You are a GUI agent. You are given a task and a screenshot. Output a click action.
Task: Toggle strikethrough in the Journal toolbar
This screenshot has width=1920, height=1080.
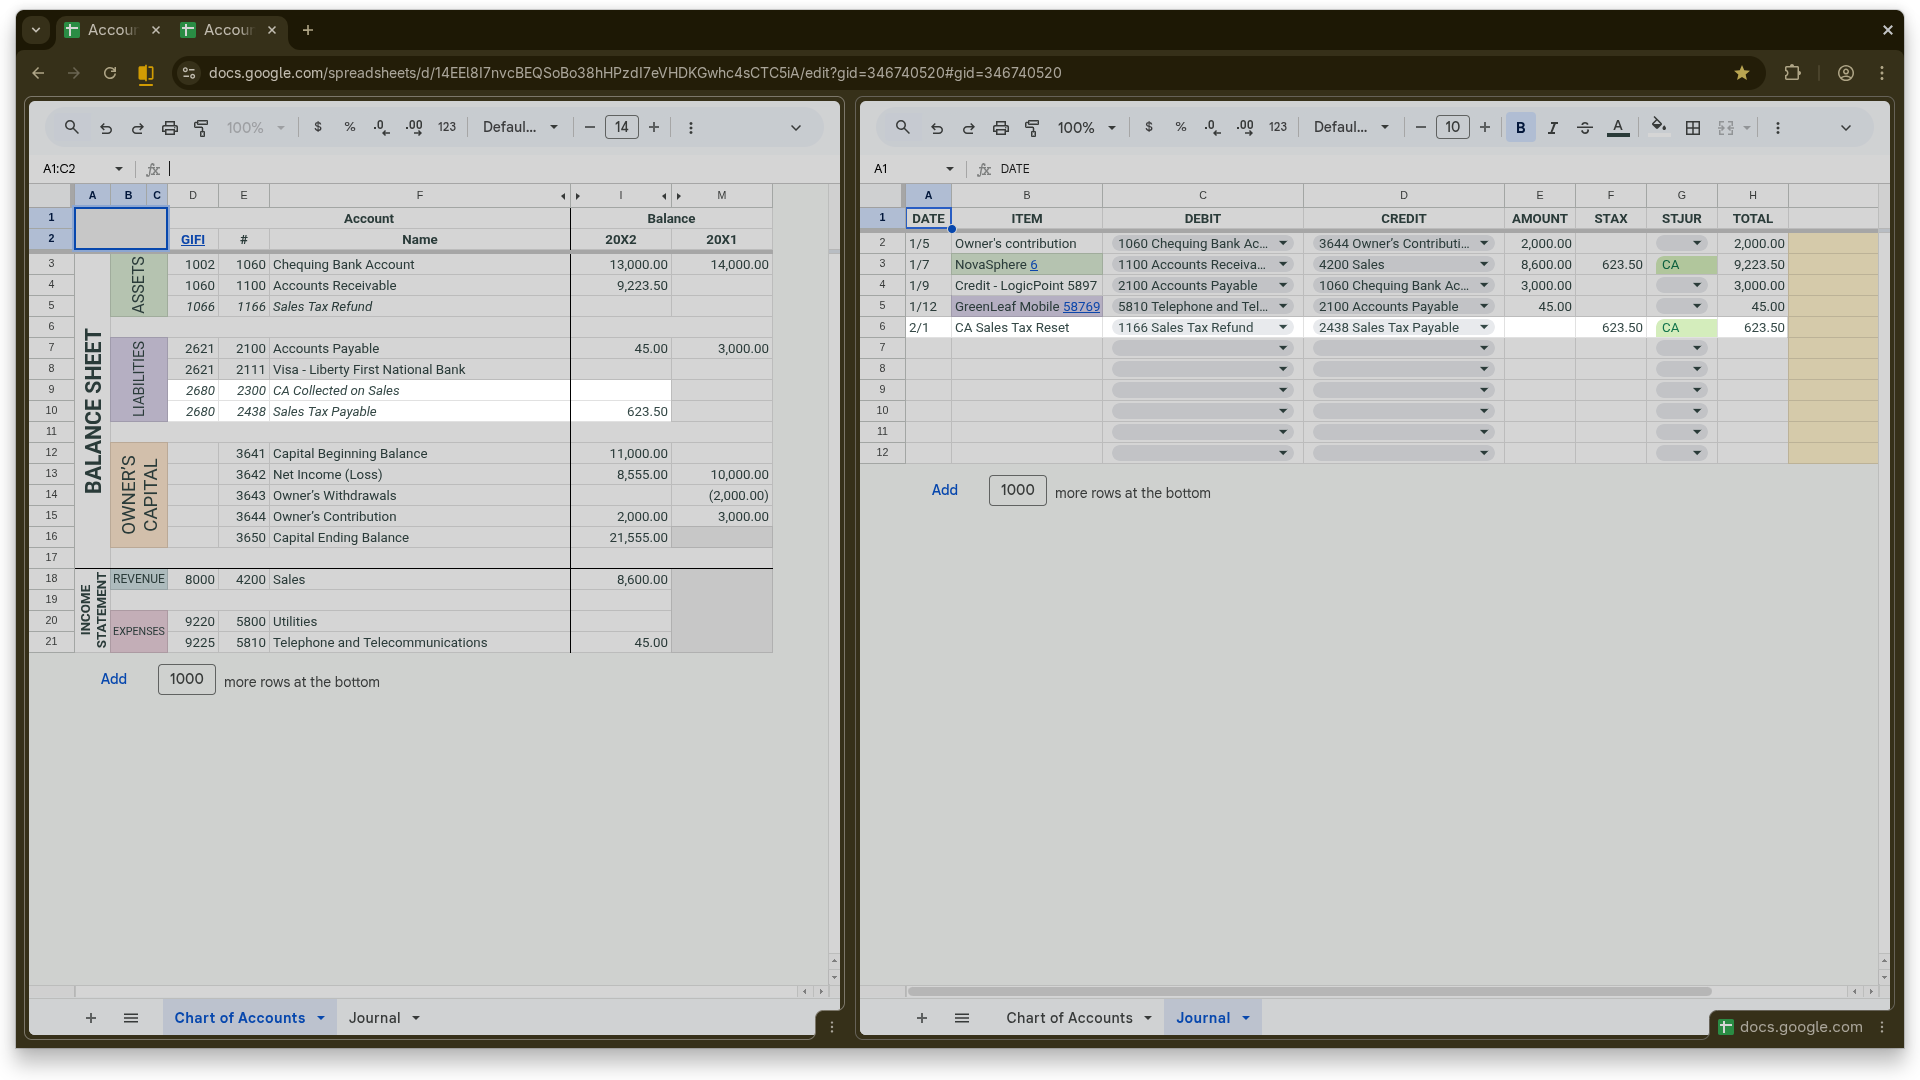[x=1584, y=127]
